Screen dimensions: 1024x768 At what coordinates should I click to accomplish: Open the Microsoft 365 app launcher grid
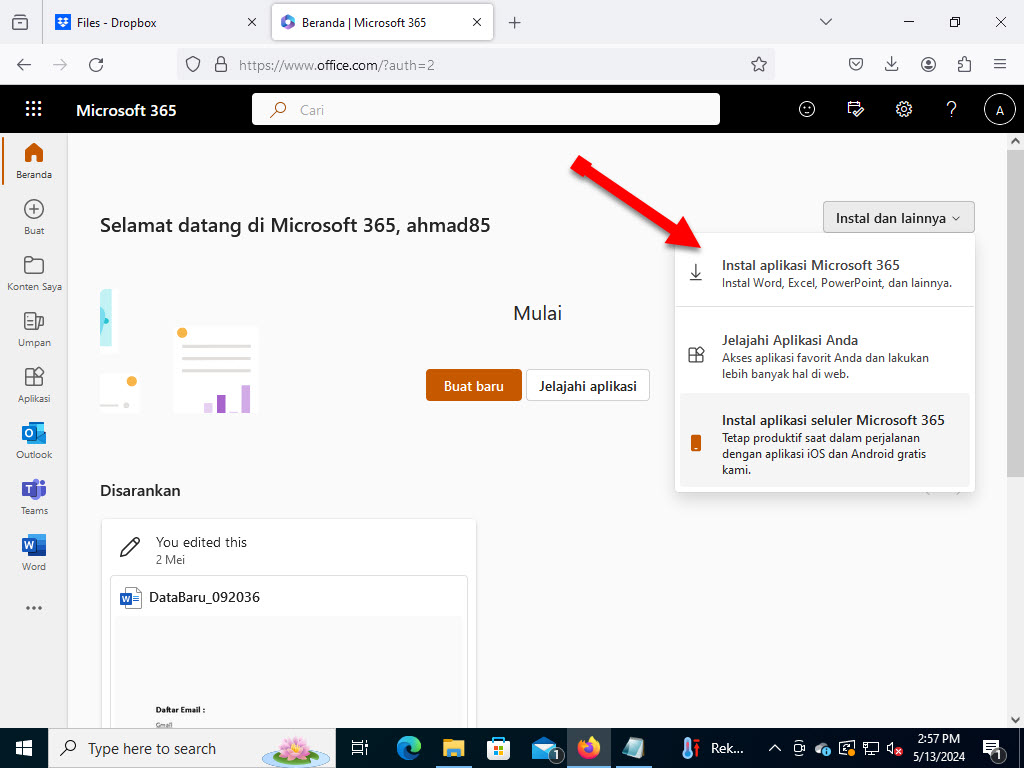(x=33, y=108)
